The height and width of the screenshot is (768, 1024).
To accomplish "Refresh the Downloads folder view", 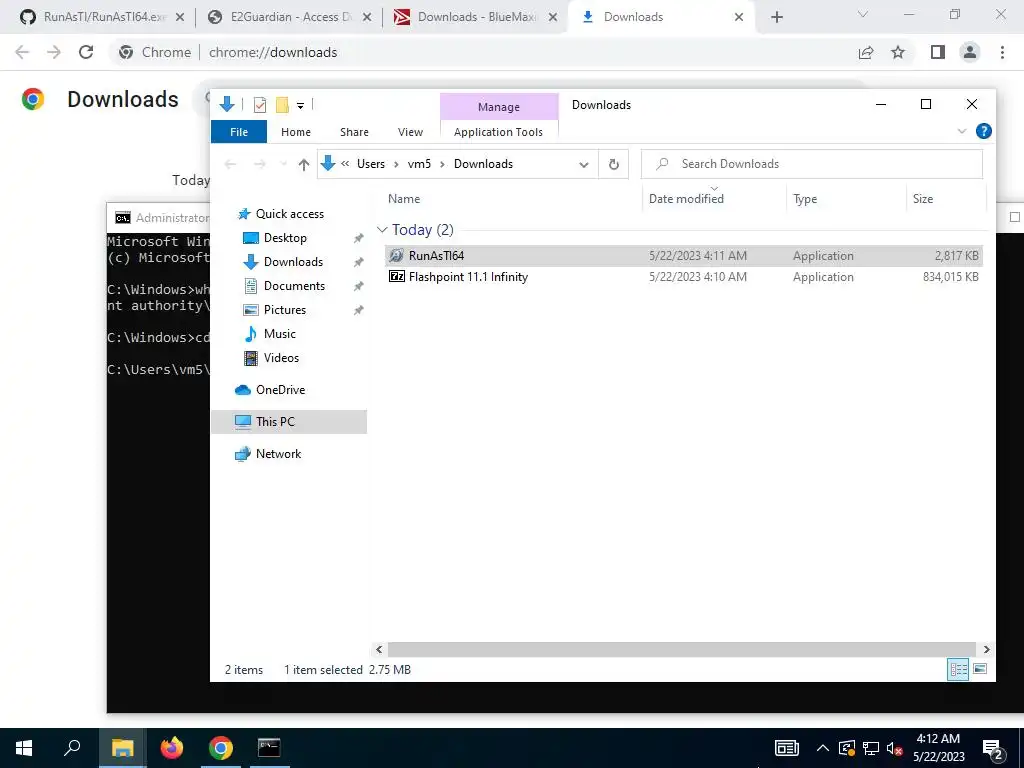I will click(x=613, y=165).
